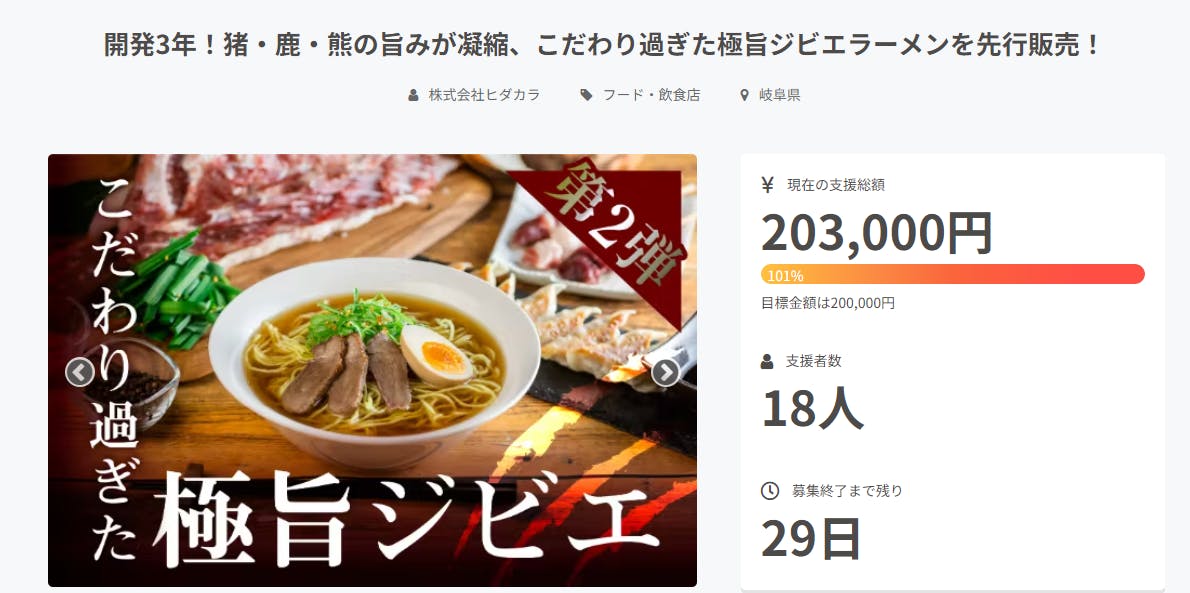Click the ramen bowl main project image
This screenshot has height=593, width=1190.
(x=372, y=371)
